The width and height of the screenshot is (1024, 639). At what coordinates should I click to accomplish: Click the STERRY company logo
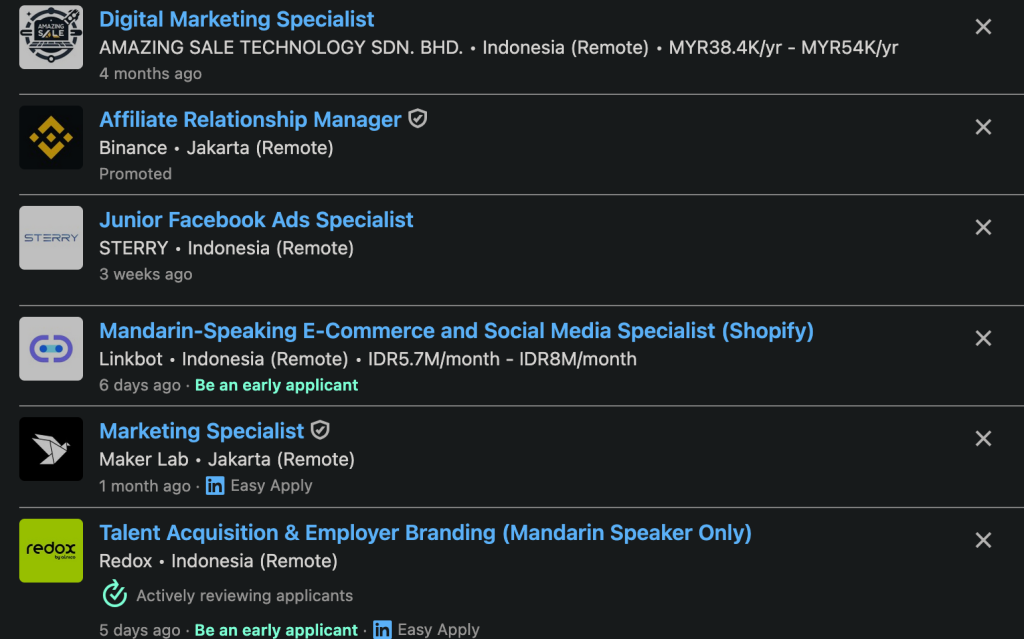click(x=51, y=238)
